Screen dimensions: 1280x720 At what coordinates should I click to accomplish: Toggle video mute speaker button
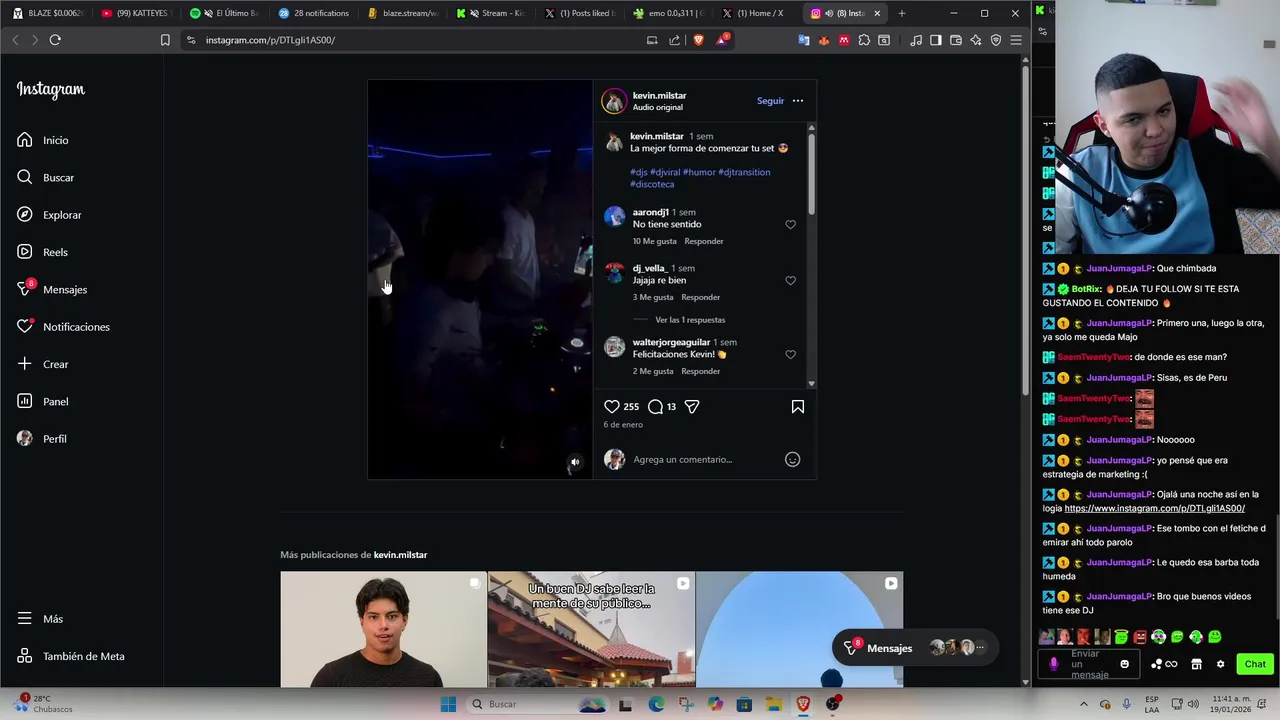[575, 463]
